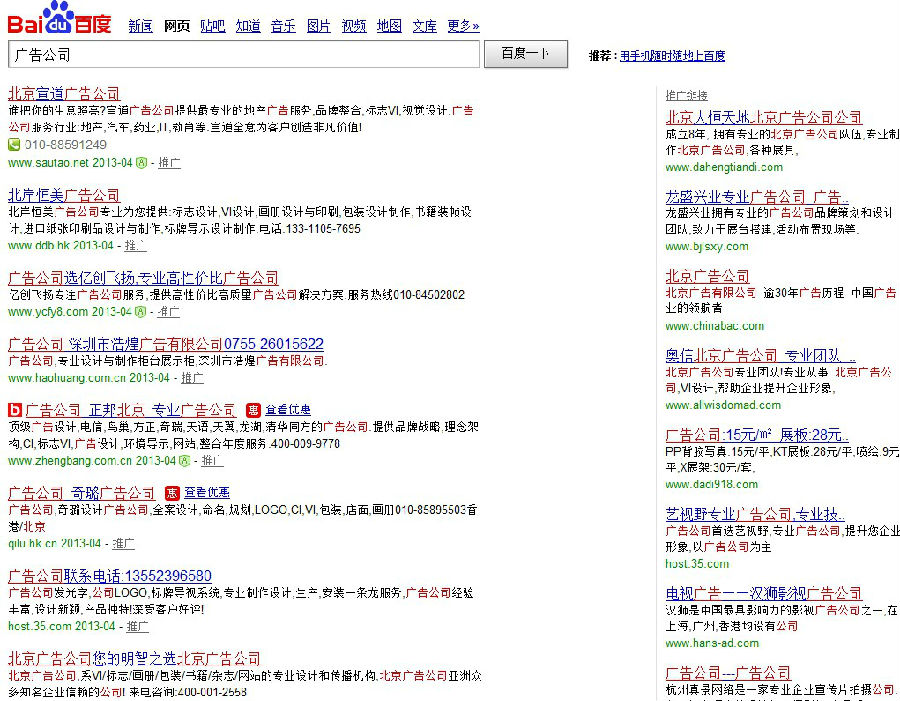Select the 网页 tab
This screenshot has height=701, width=900.
pos(177,26)
